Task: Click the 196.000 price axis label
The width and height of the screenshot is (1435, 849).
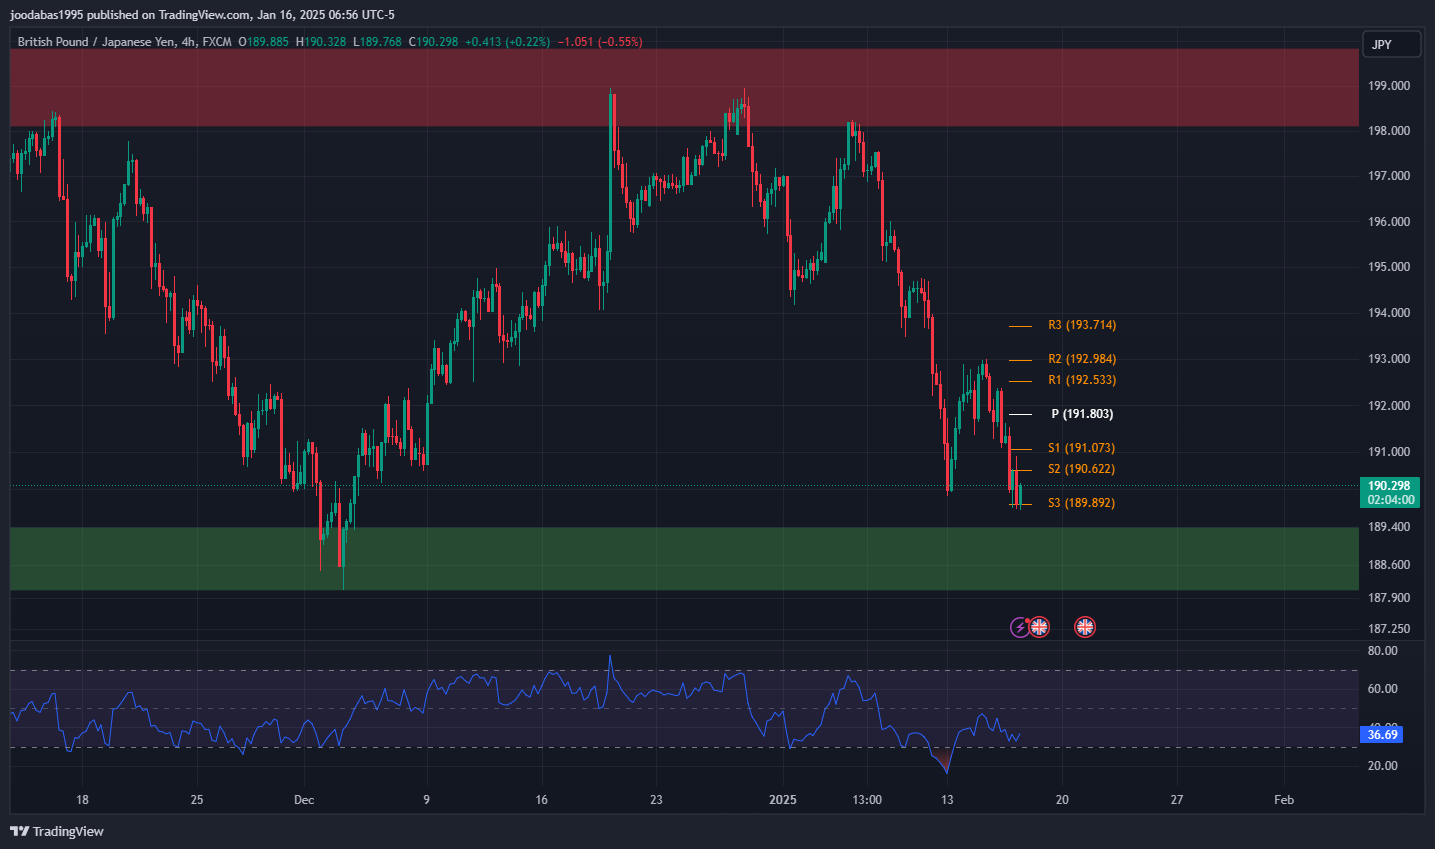Action: [x=1389, y=222]
